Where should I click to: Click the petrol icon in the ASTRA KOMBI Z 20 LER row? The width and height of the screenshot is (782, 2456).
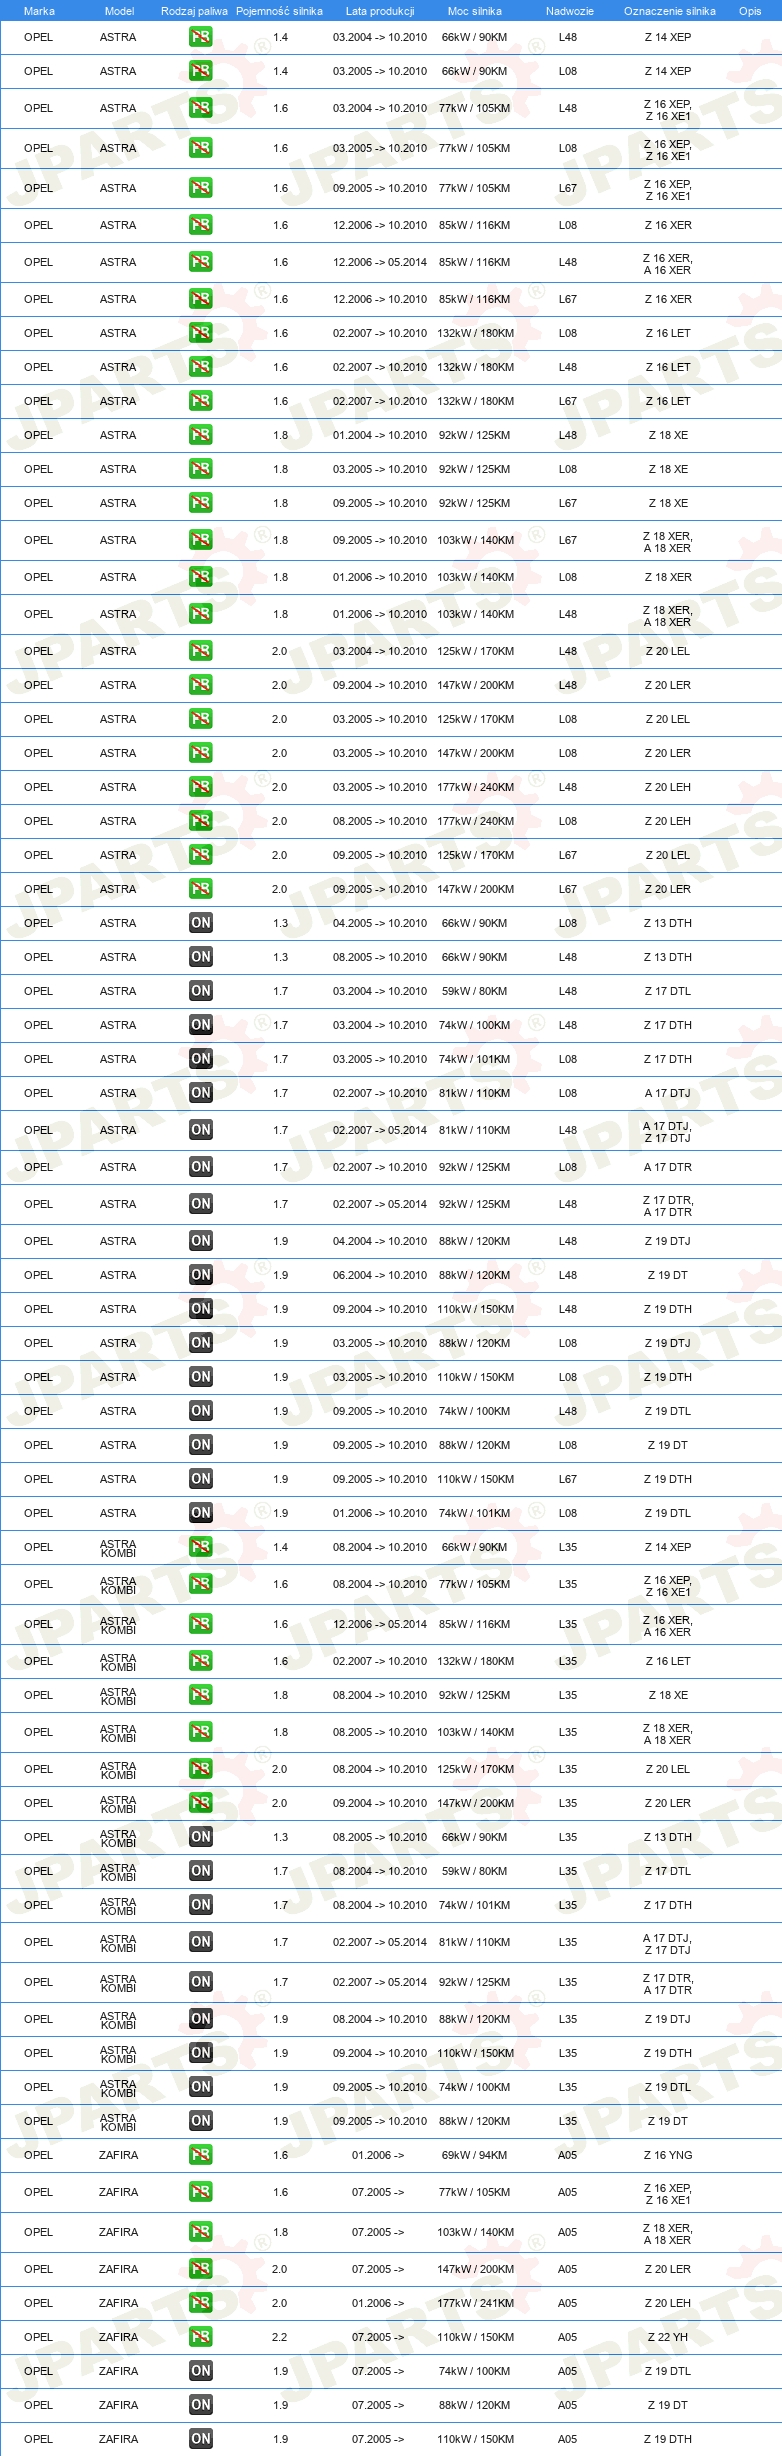point(200,1803)
